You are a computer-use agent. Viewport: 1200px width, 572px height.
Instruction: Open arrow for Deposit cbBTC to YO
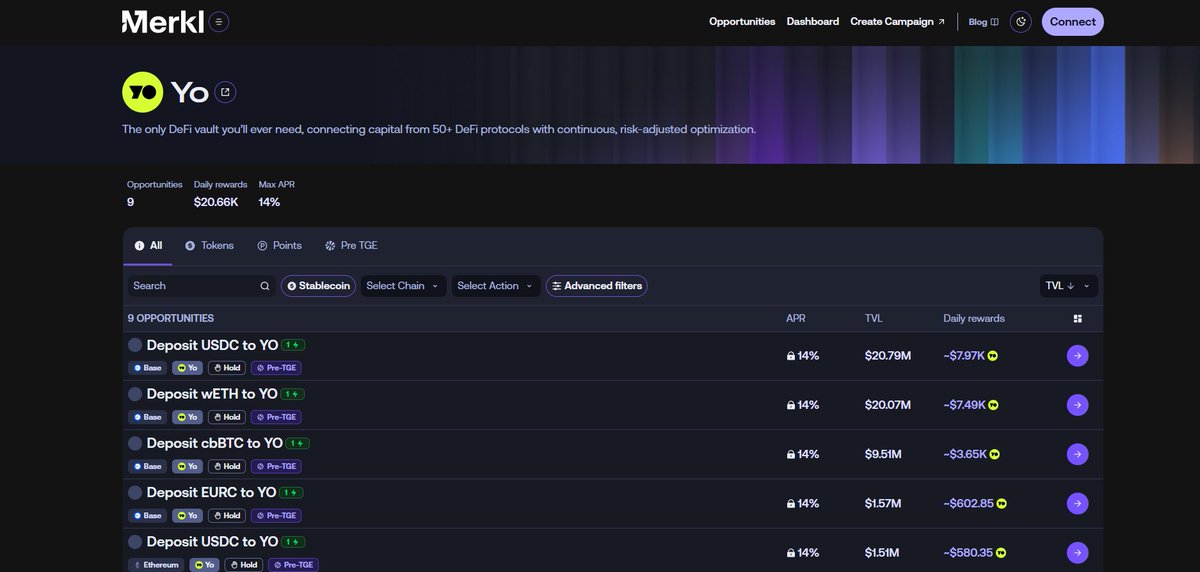click(x=1077, y=453)
